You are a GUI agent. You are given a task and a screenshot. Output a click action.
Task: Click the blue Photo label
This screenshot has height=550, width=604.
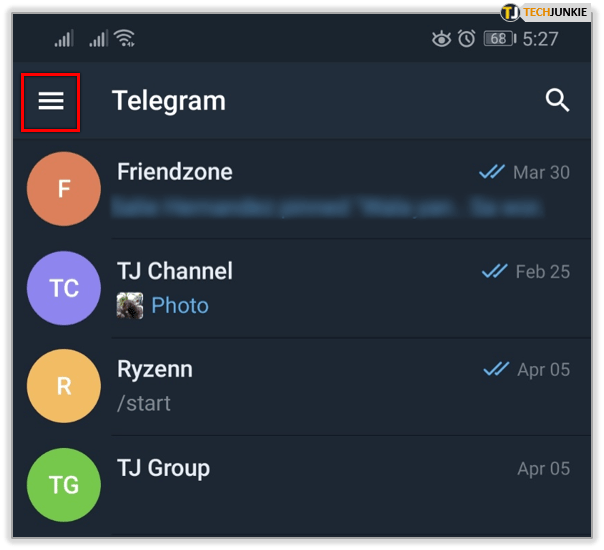point(180,306)
